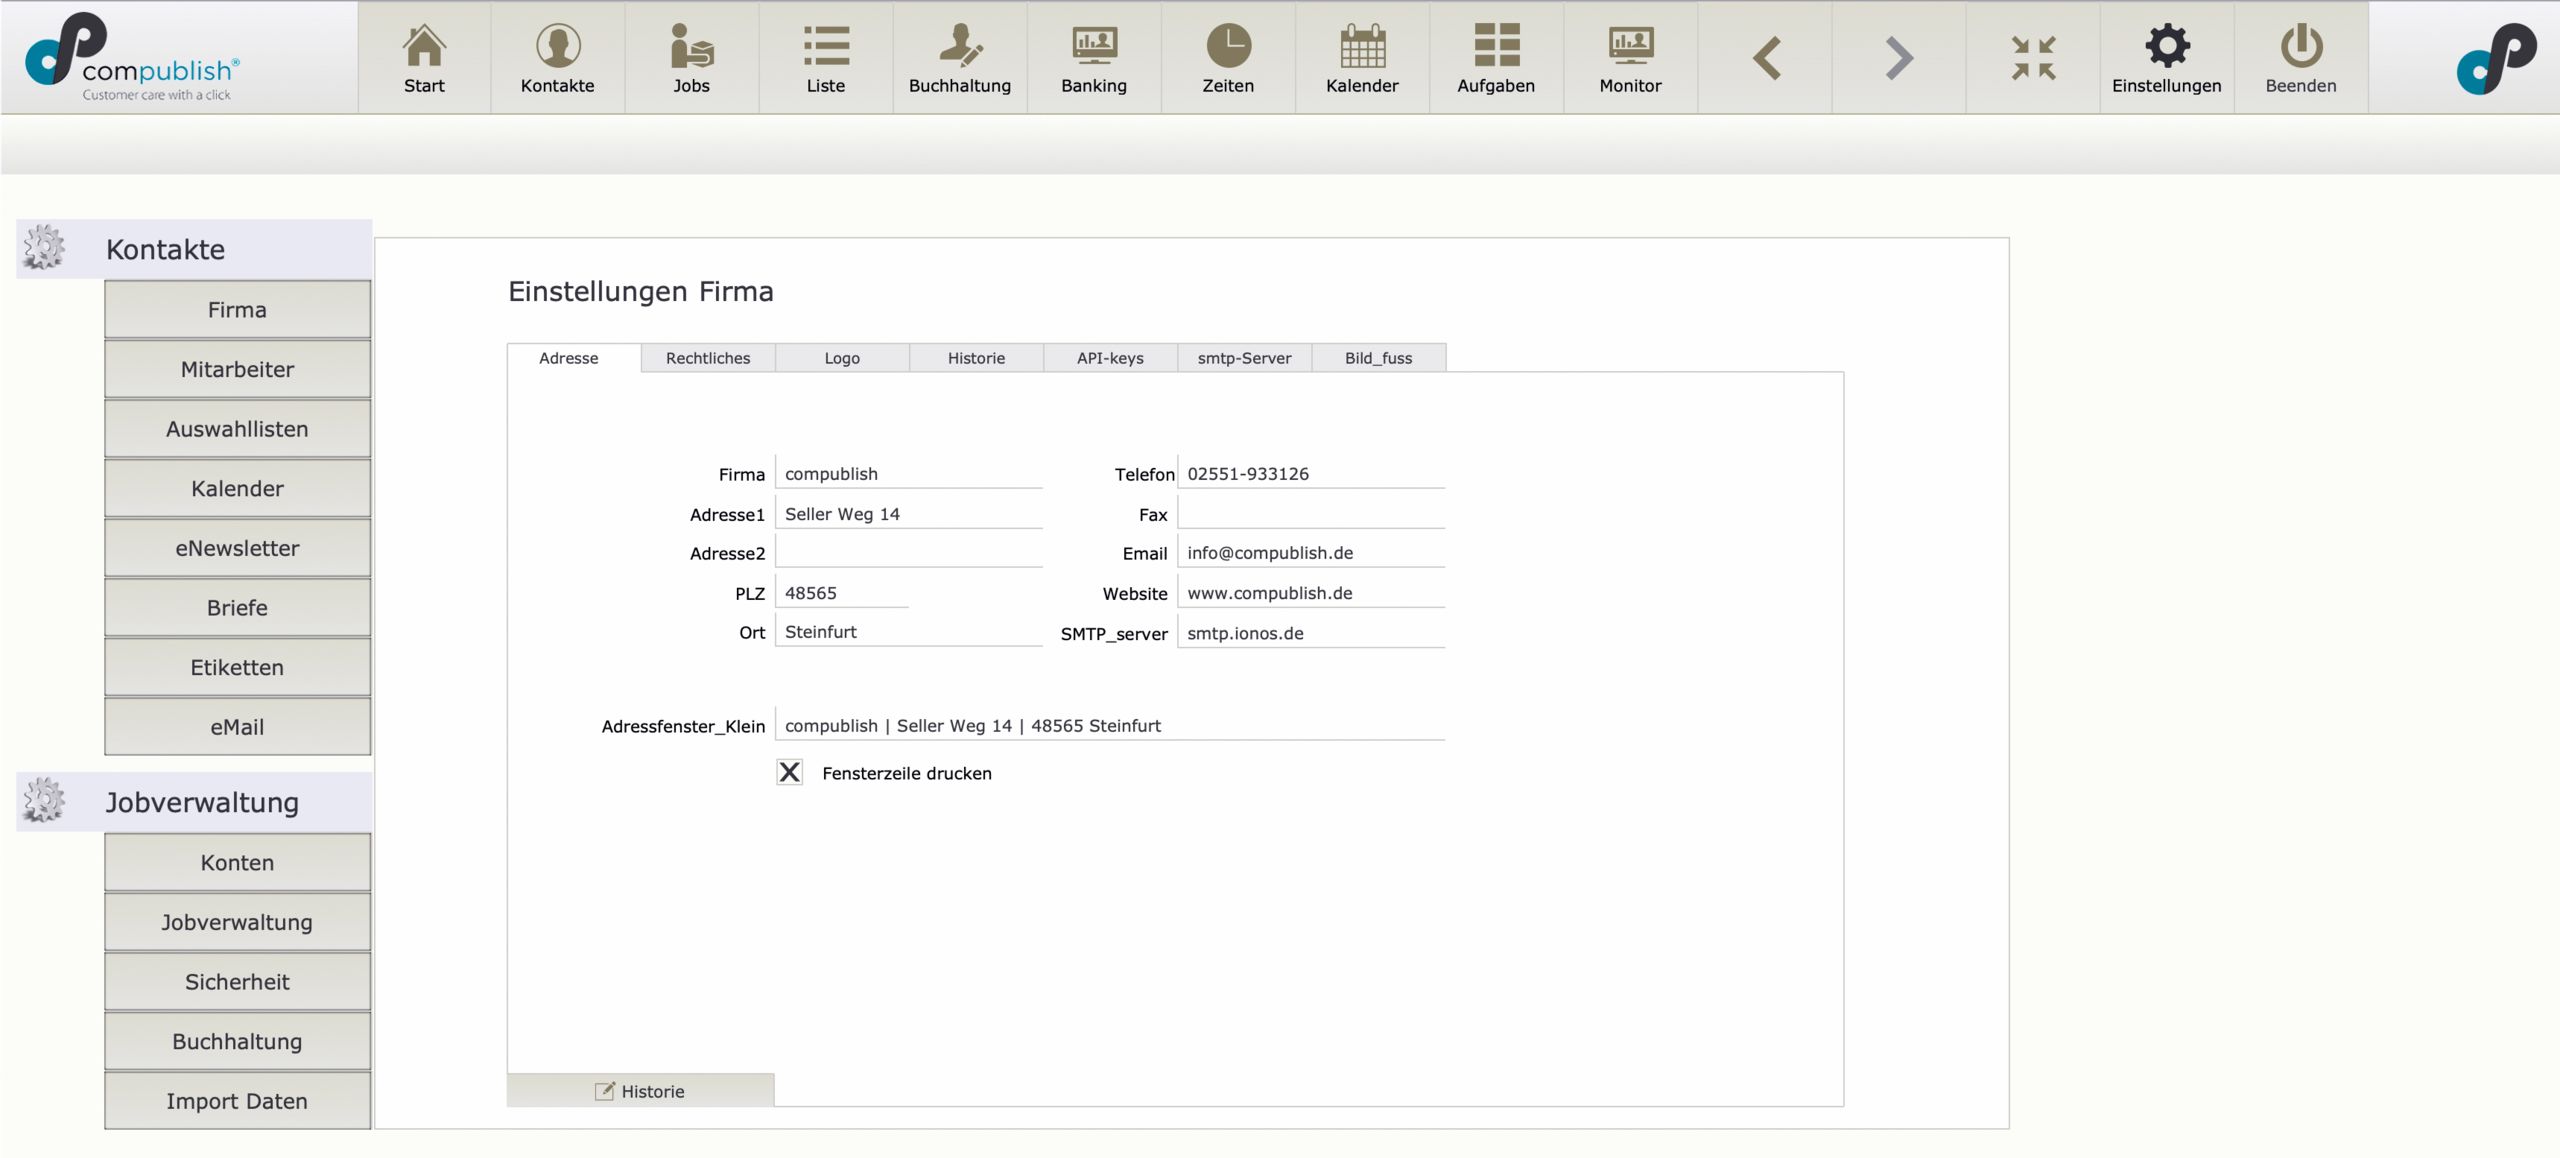The image size is (2560, 1158).
Task: Click the collapse window arrows icon
Action: (2033, 58)
